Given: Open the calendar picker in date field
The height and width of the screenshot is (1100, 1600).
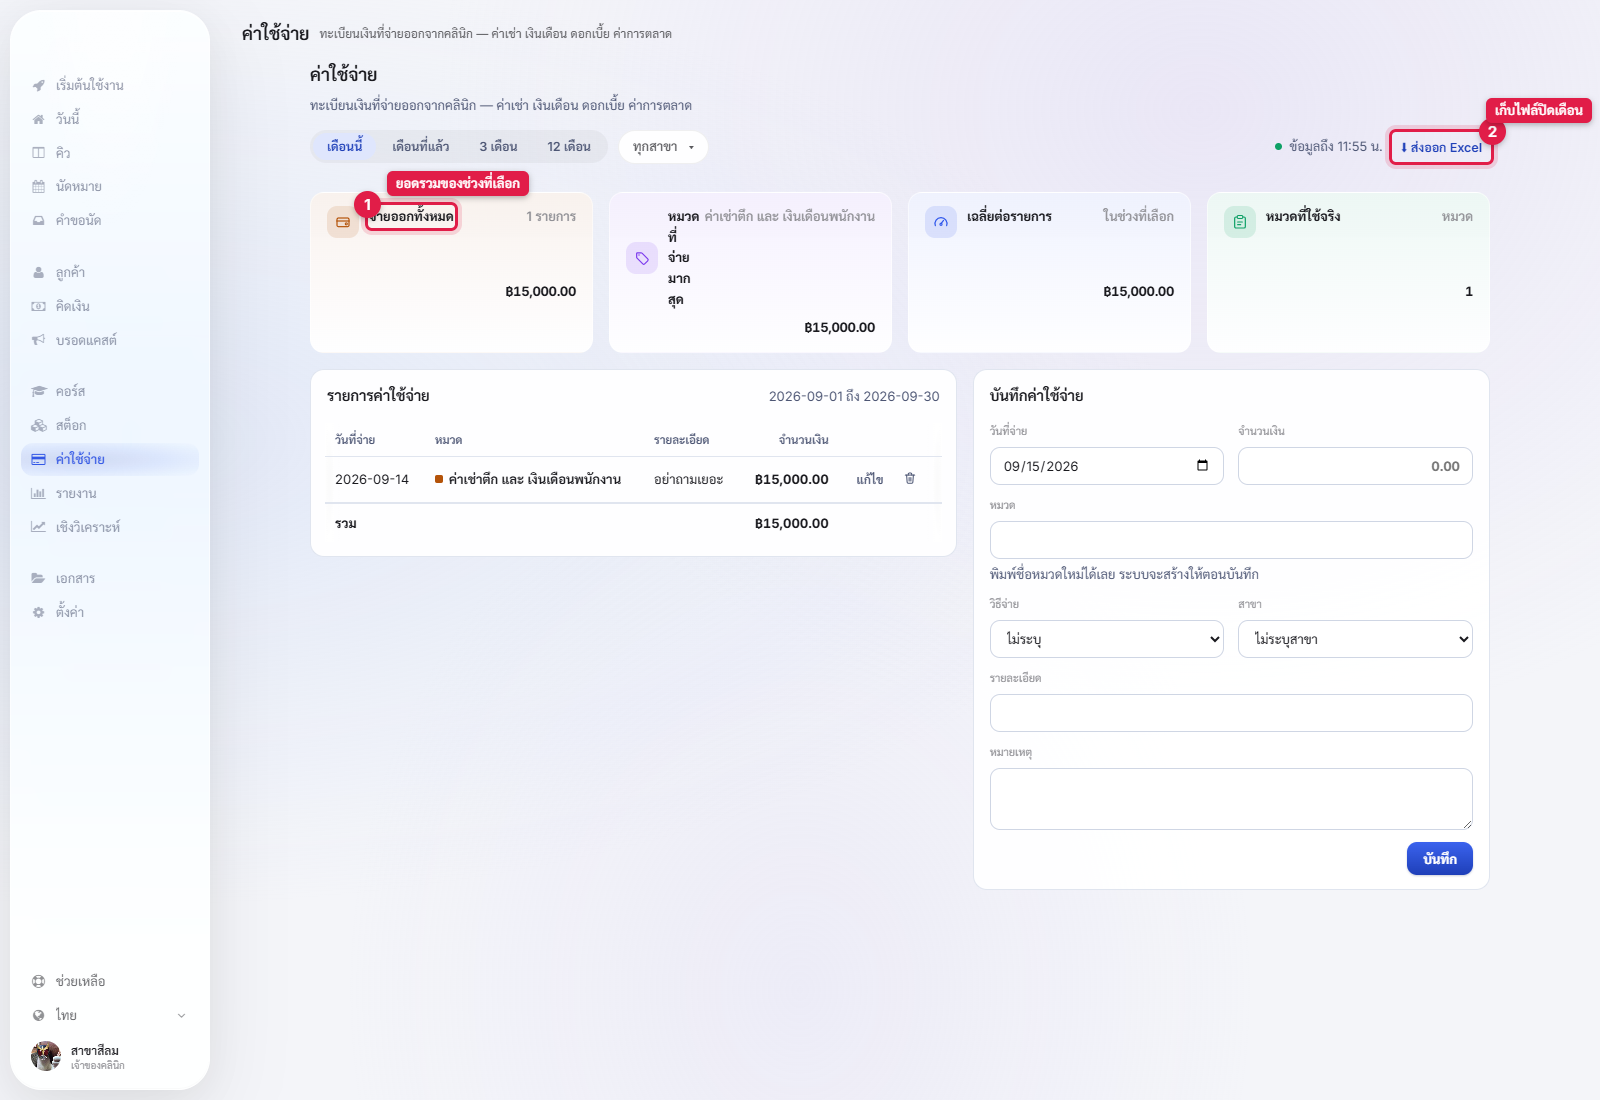Looking at the screenshot, I should click(1202, 466).
